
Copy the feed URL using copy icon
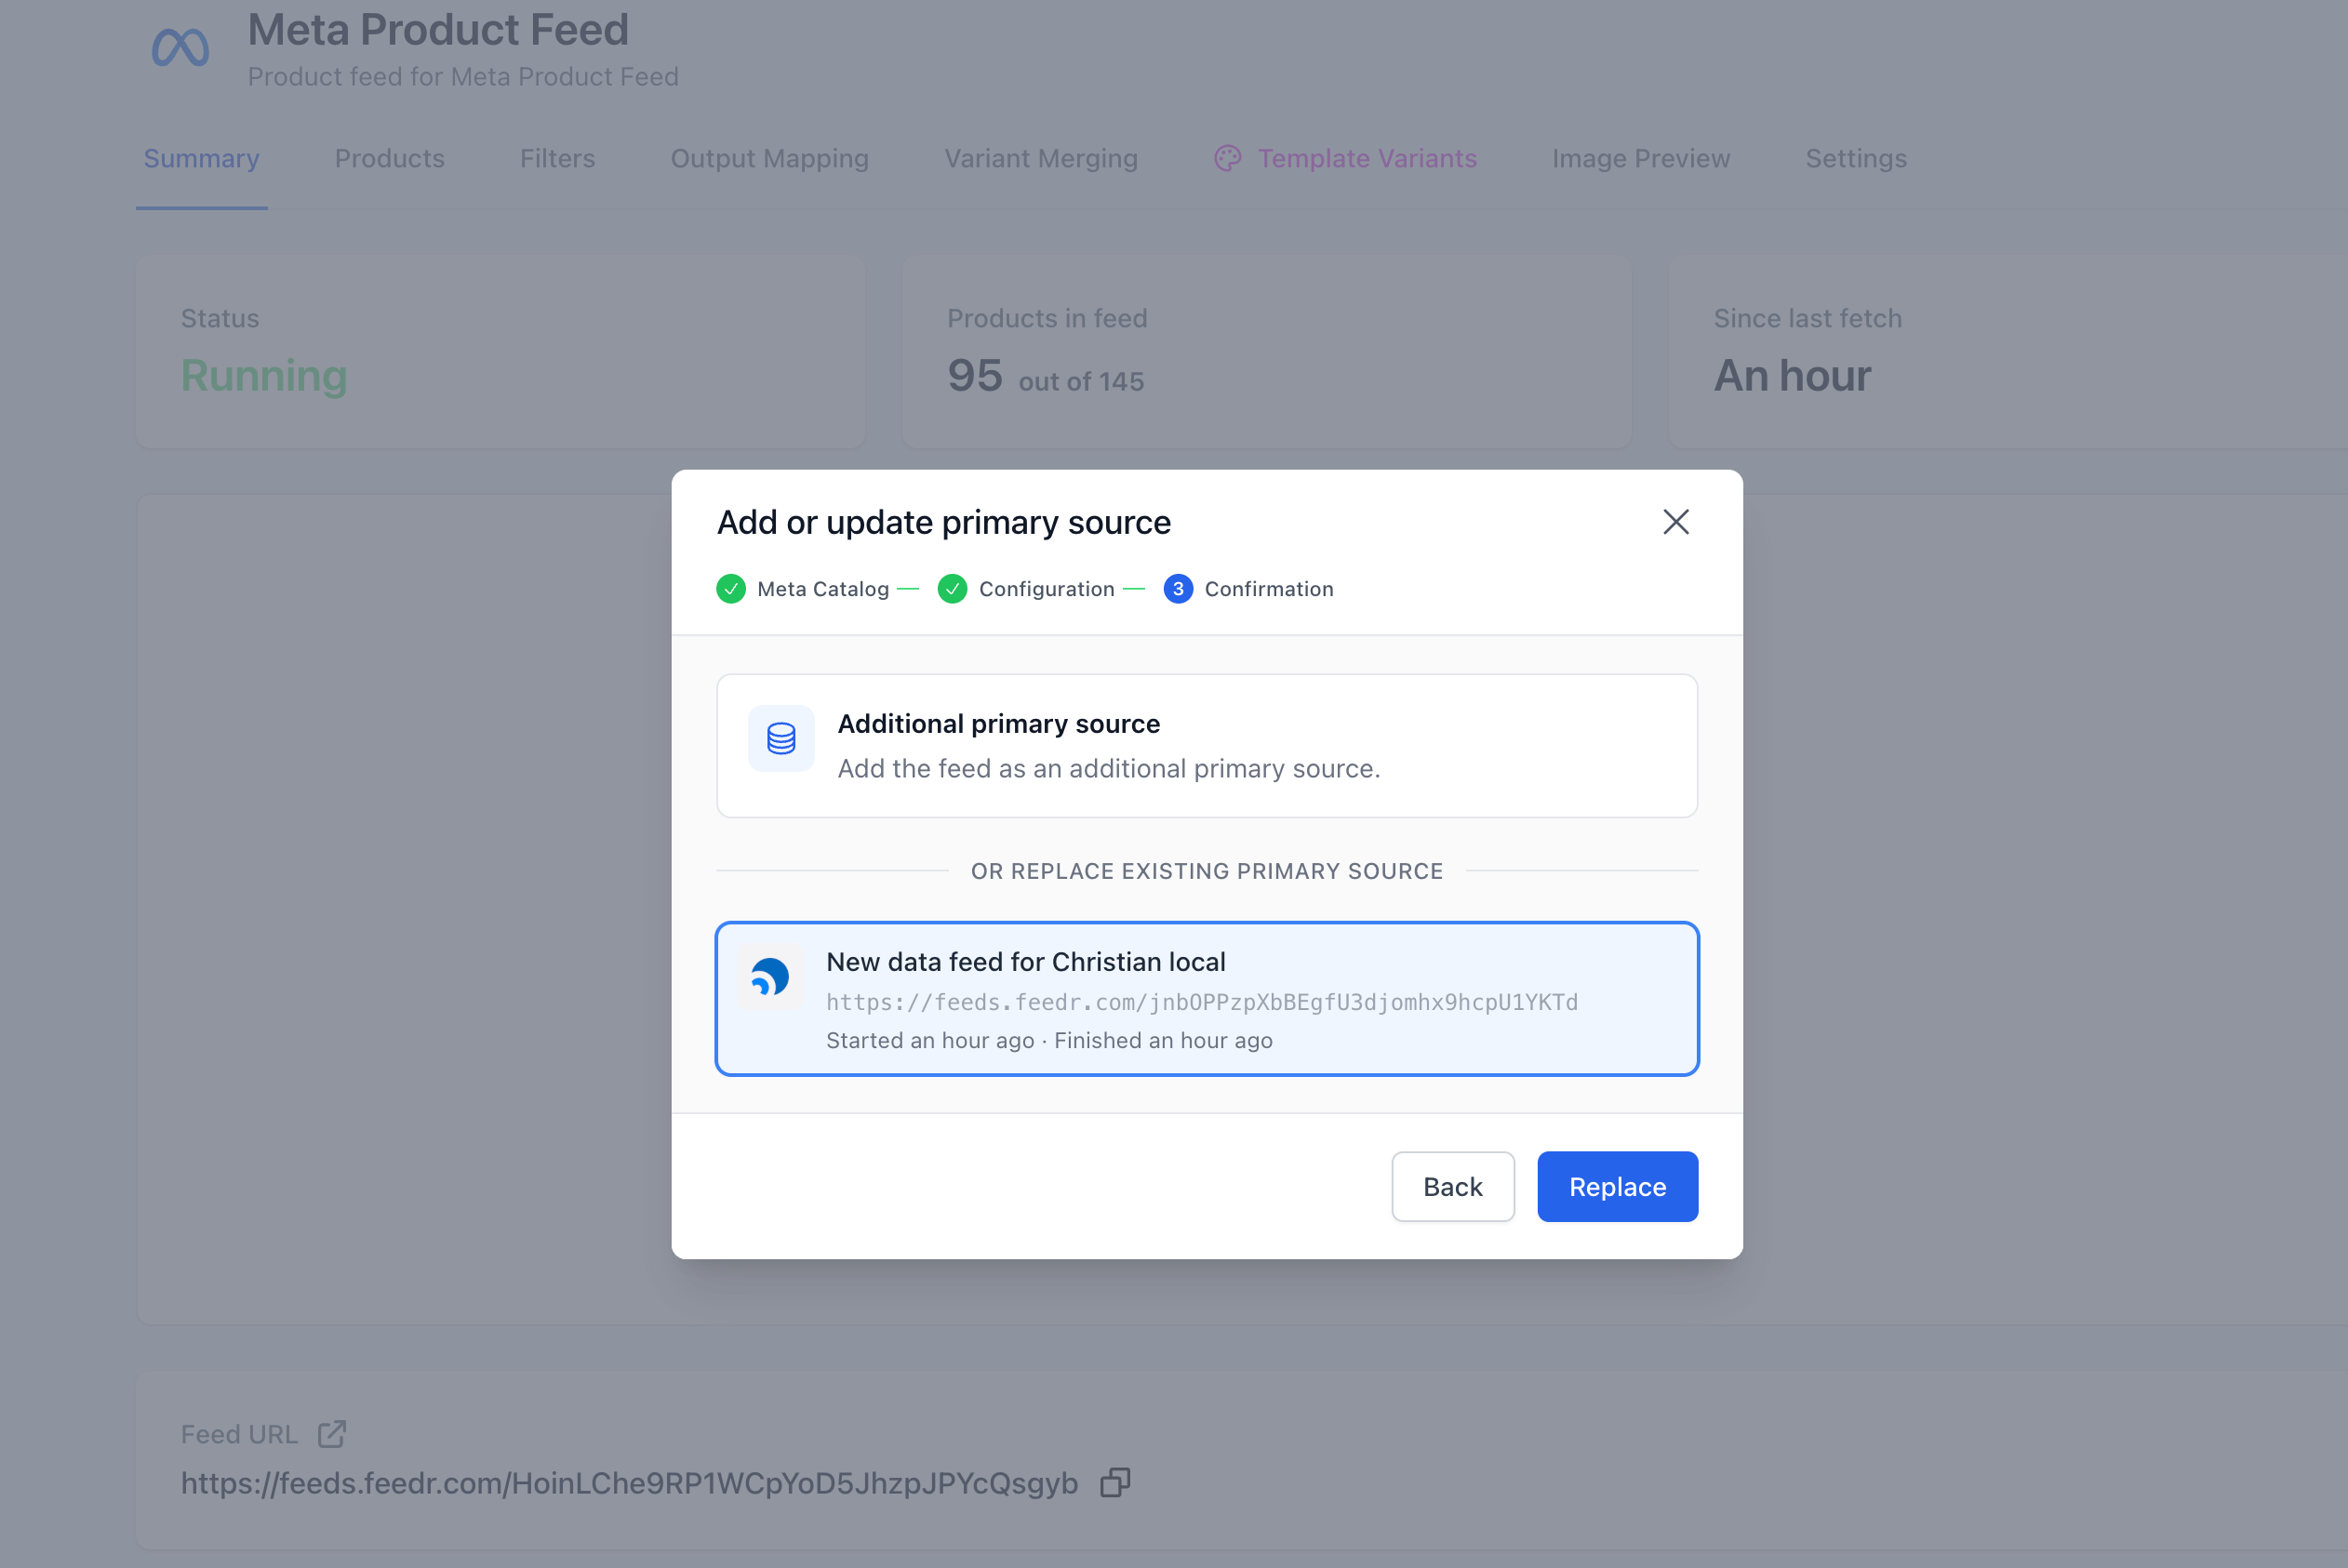[x=1115, y=1482]
